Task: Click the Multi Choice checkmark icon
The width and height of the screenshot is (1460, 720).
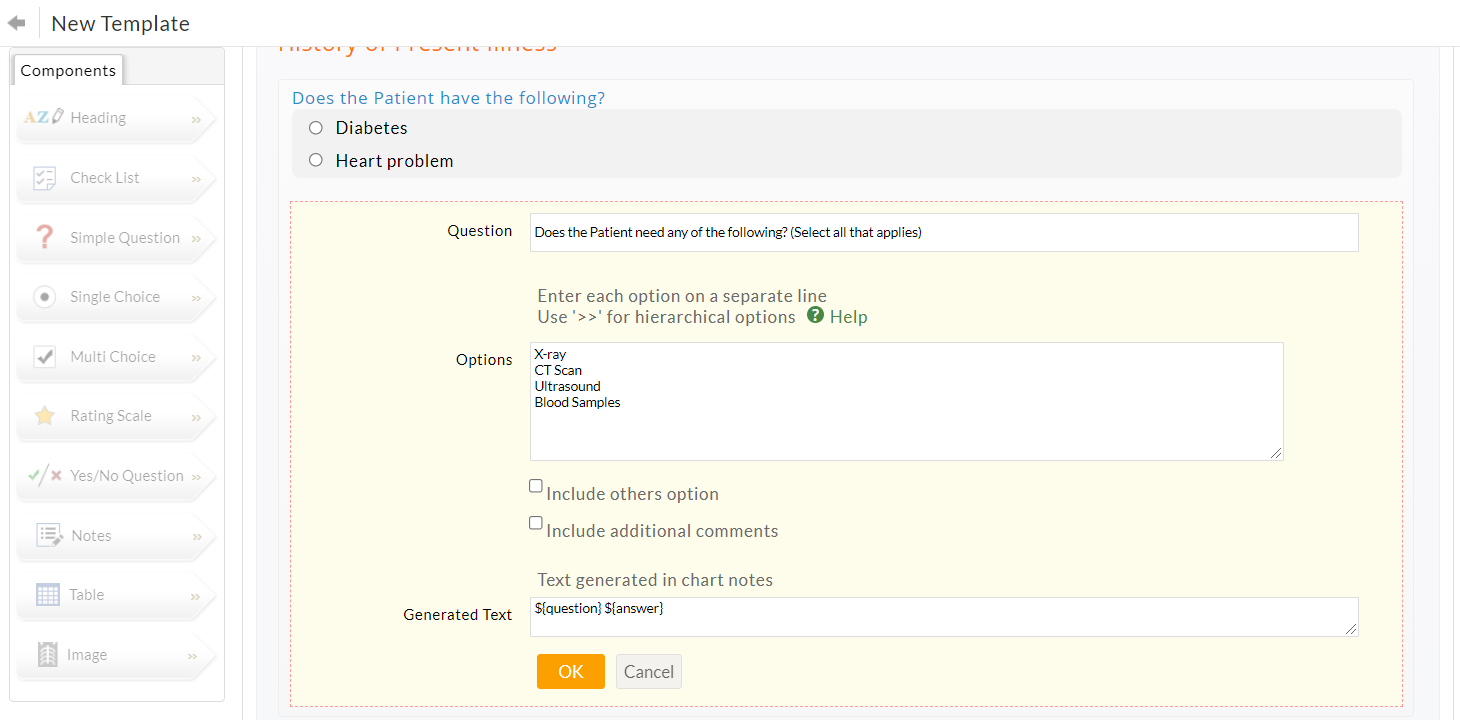Action: coord(45,357)
